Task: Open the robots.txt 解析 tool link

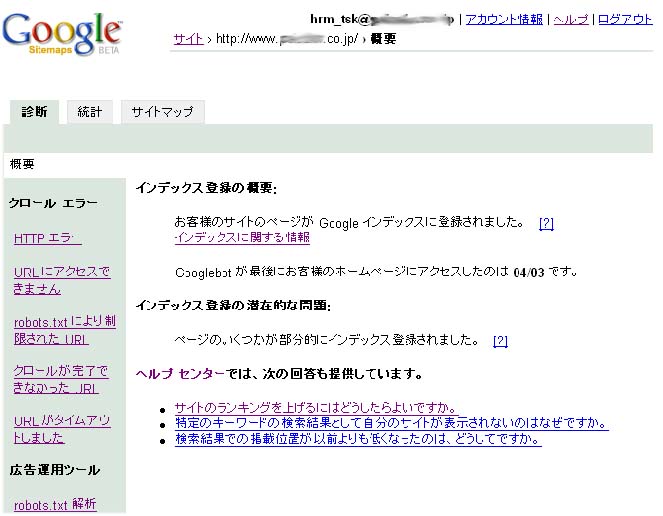Action: (55, 504)
